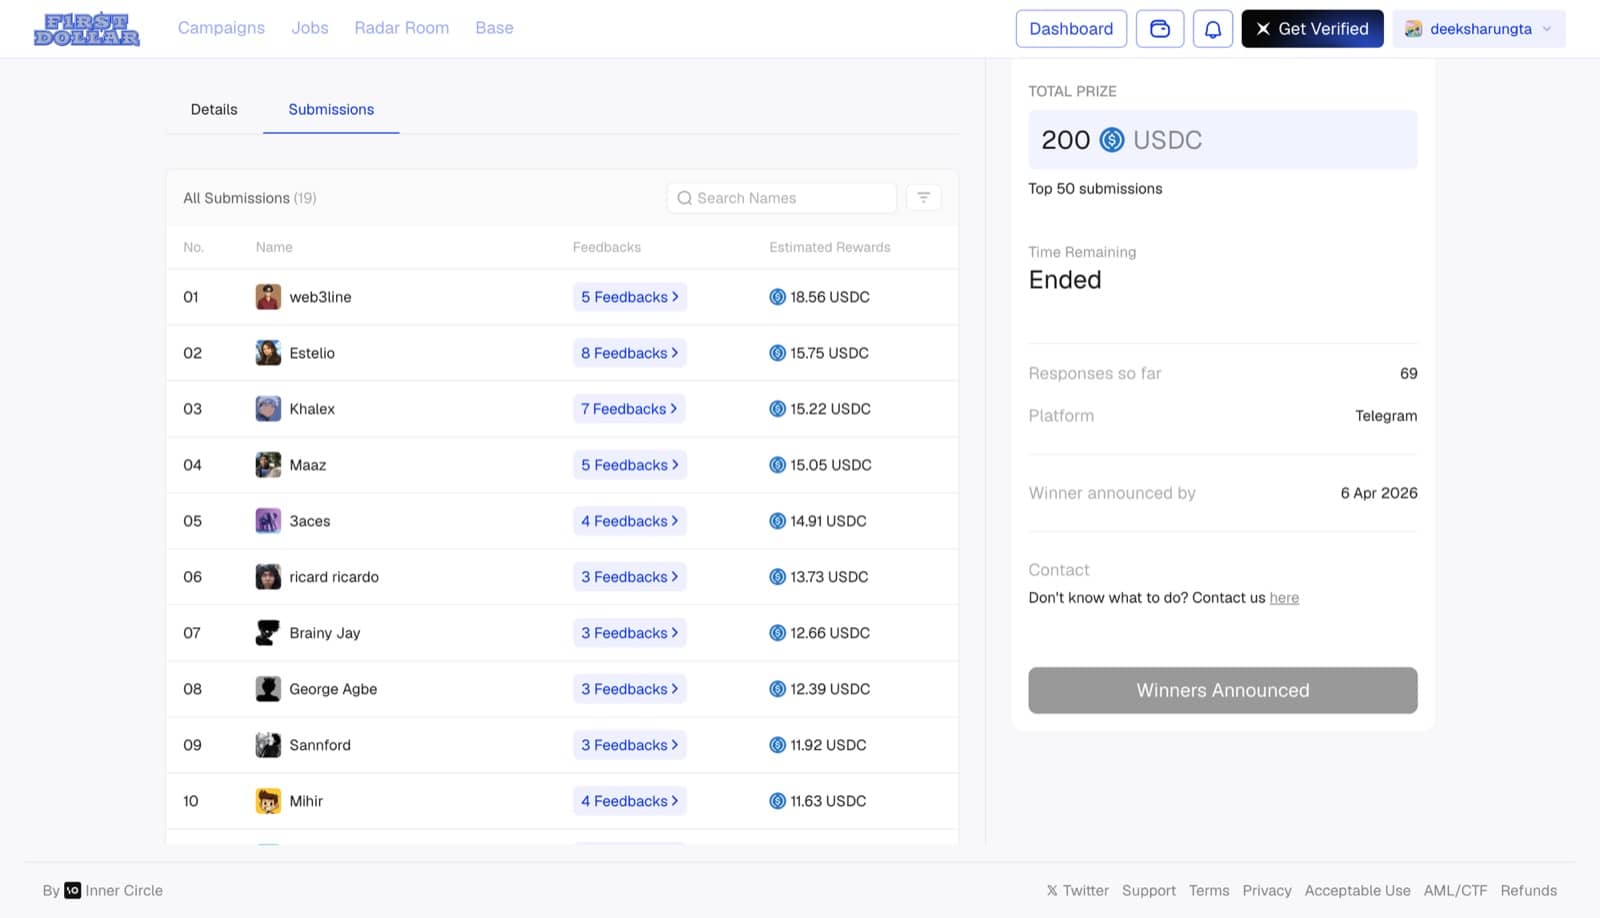Viewport: 1600px width, 918px height.
Task: Click the USDC coin icon in Total Prize
Action: tap(1112, 140)
